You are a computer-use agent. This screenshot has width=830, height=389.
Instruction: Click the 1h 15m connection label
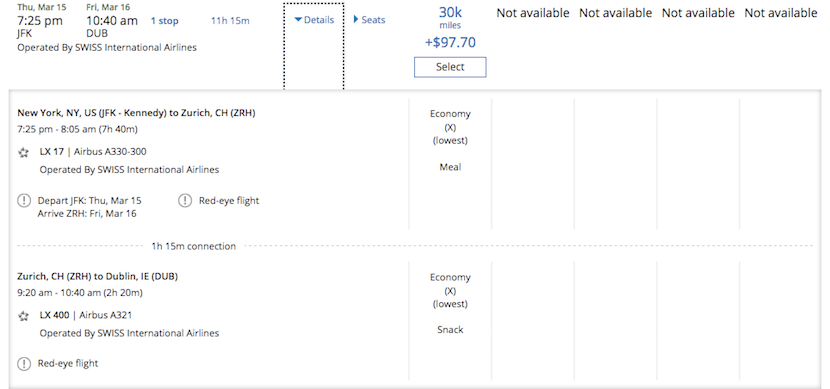[x=194, y=246]
